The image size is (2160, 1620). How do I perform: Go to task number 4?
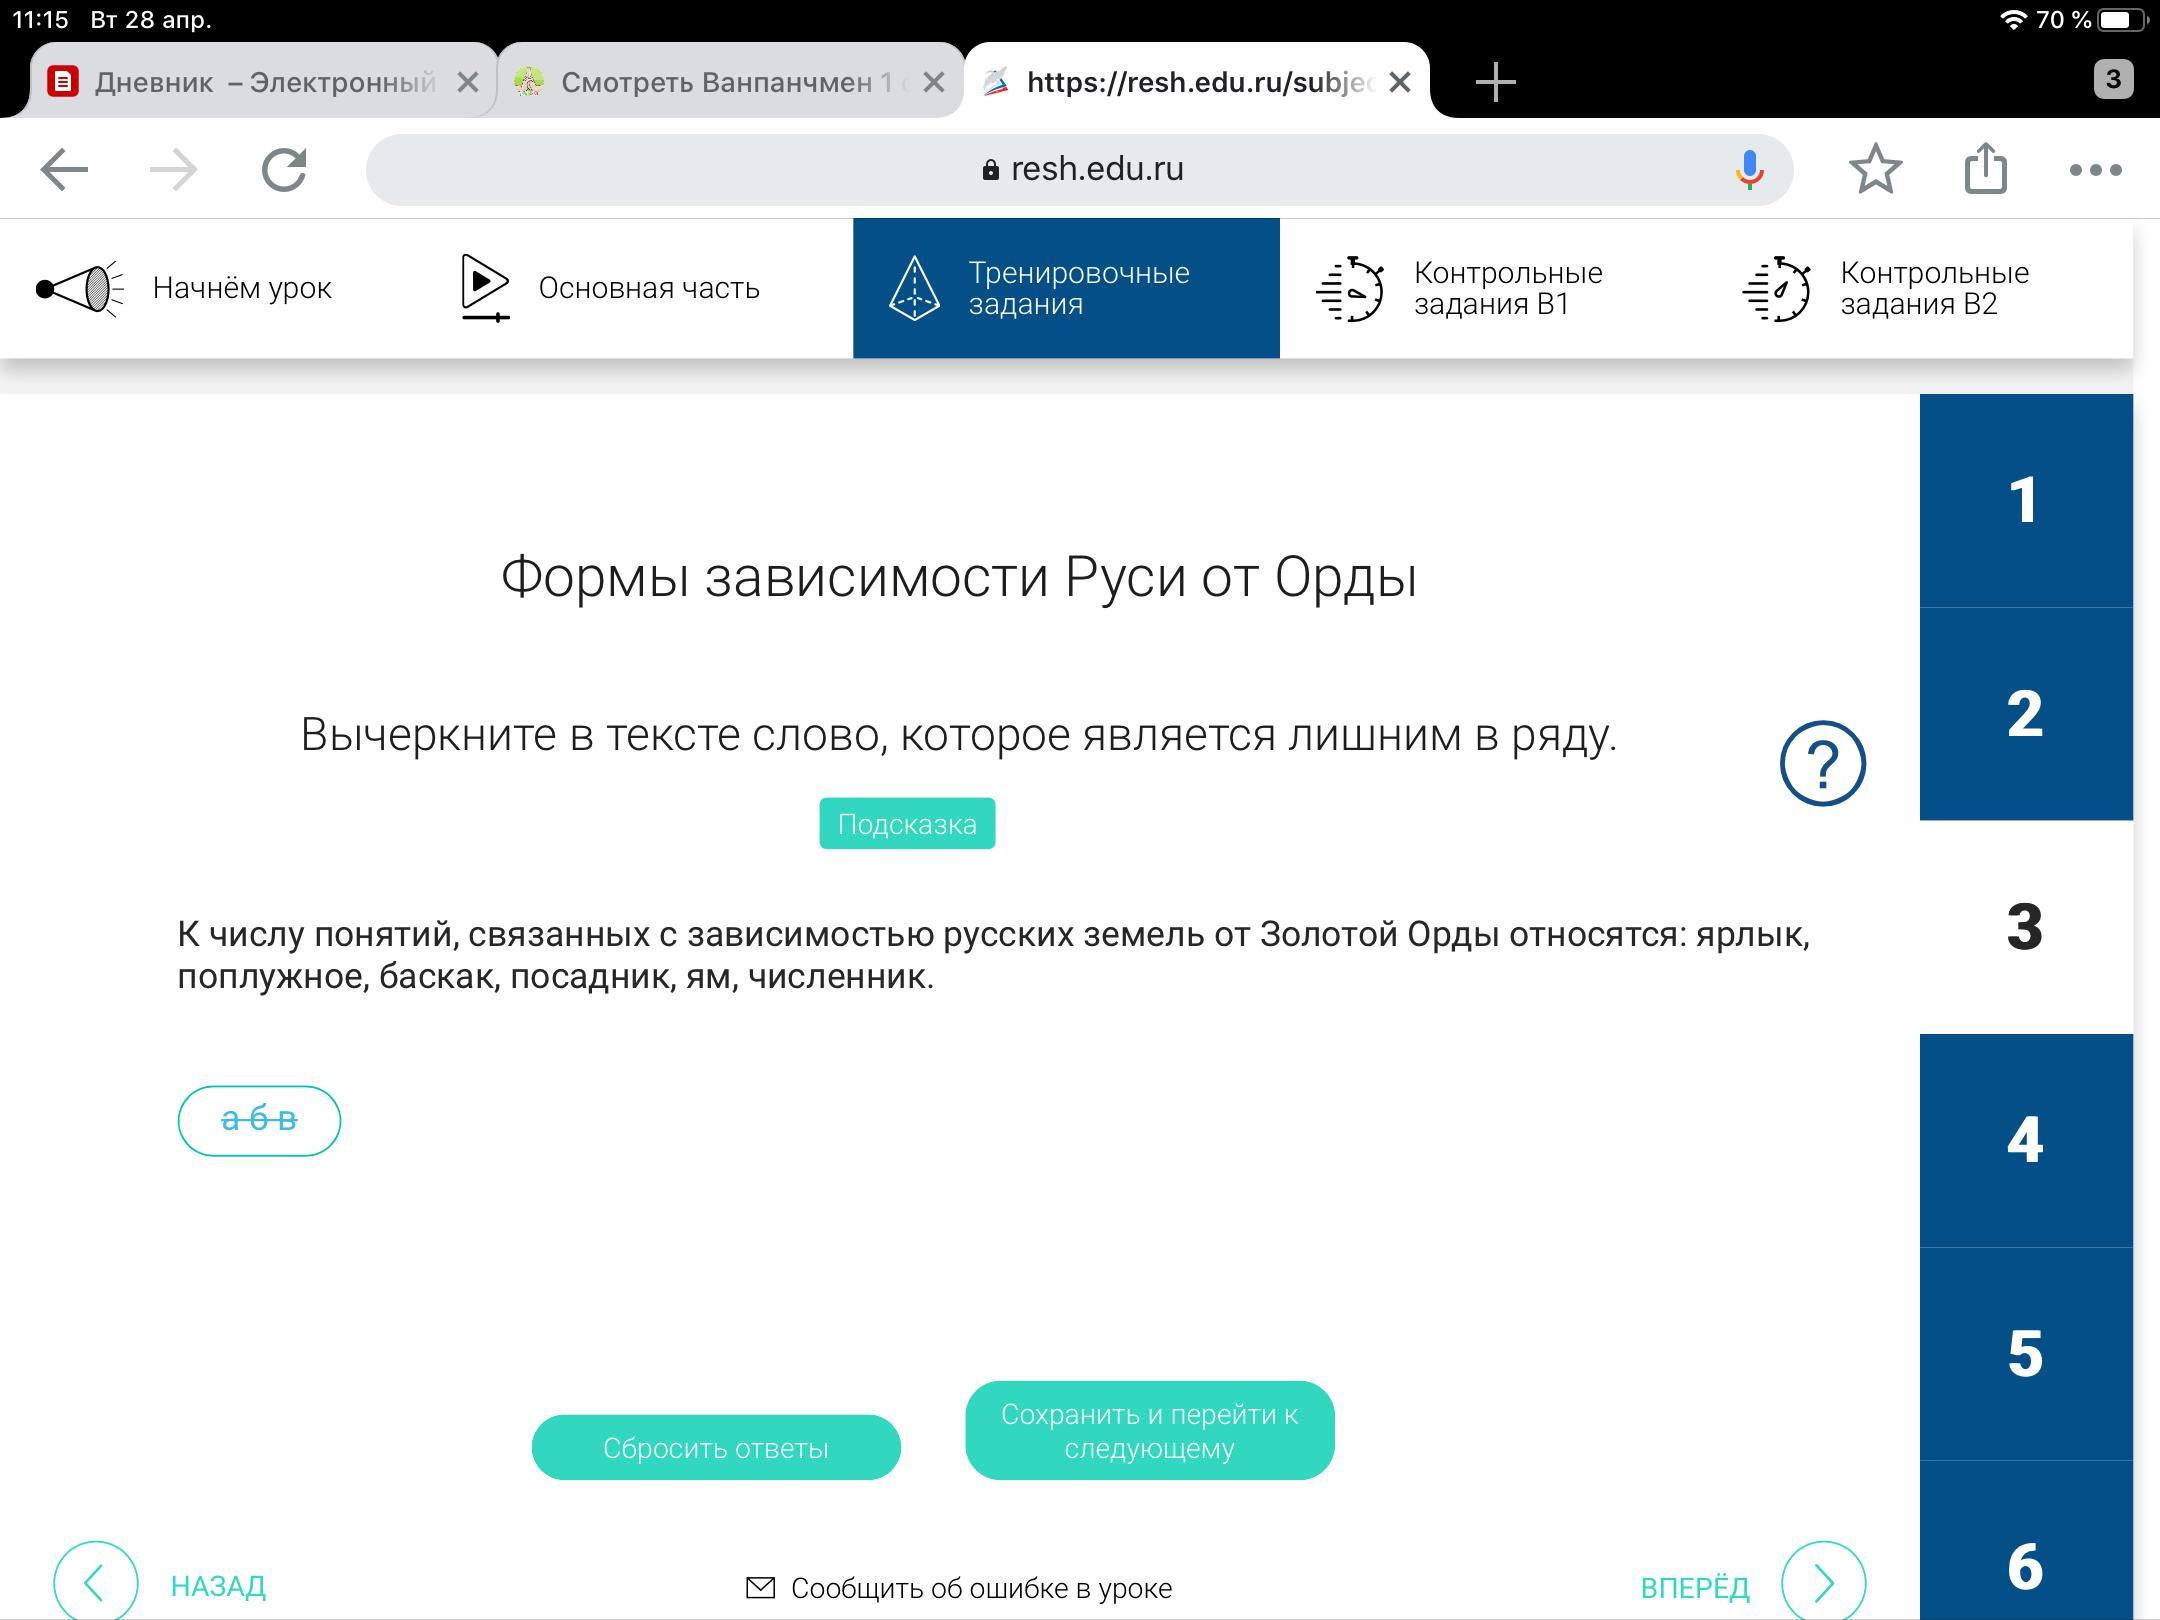click(x=2025, y=1140)
